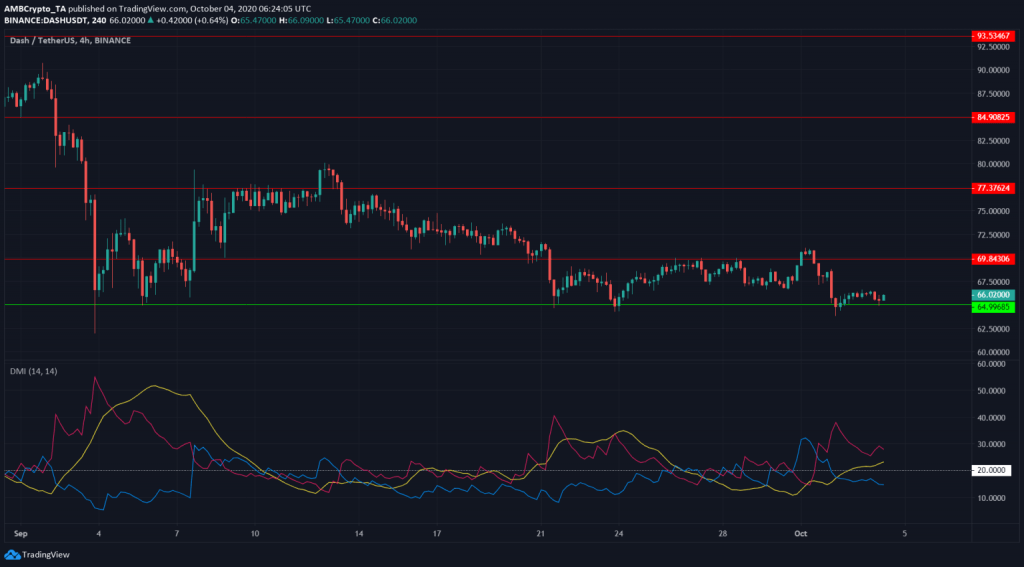Select the red 84.90825 resistance price tag
The width and height of the screenshot is (1024, 567).
[x=995, y=117]
